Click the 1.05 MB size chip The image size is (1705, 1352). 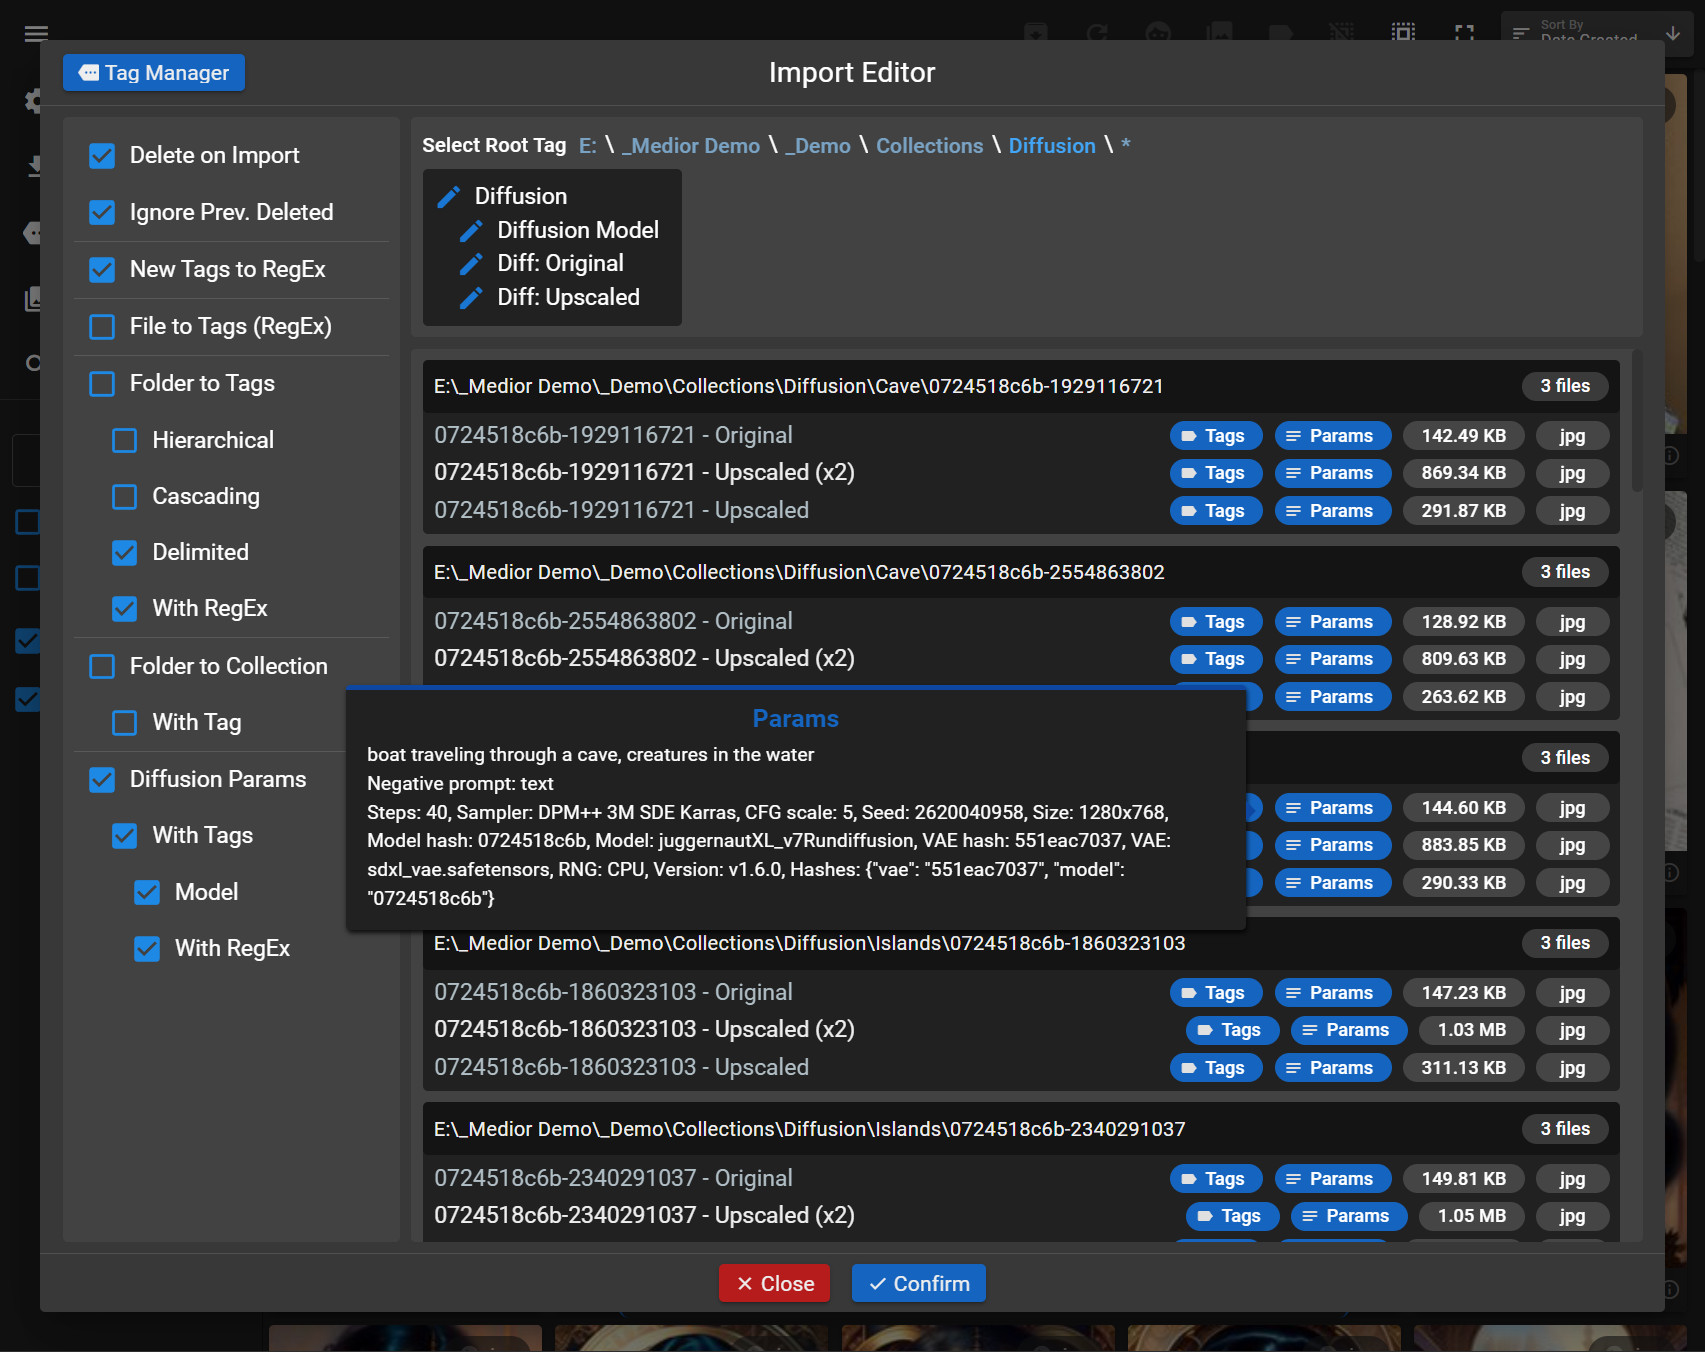[1472, 1216]
